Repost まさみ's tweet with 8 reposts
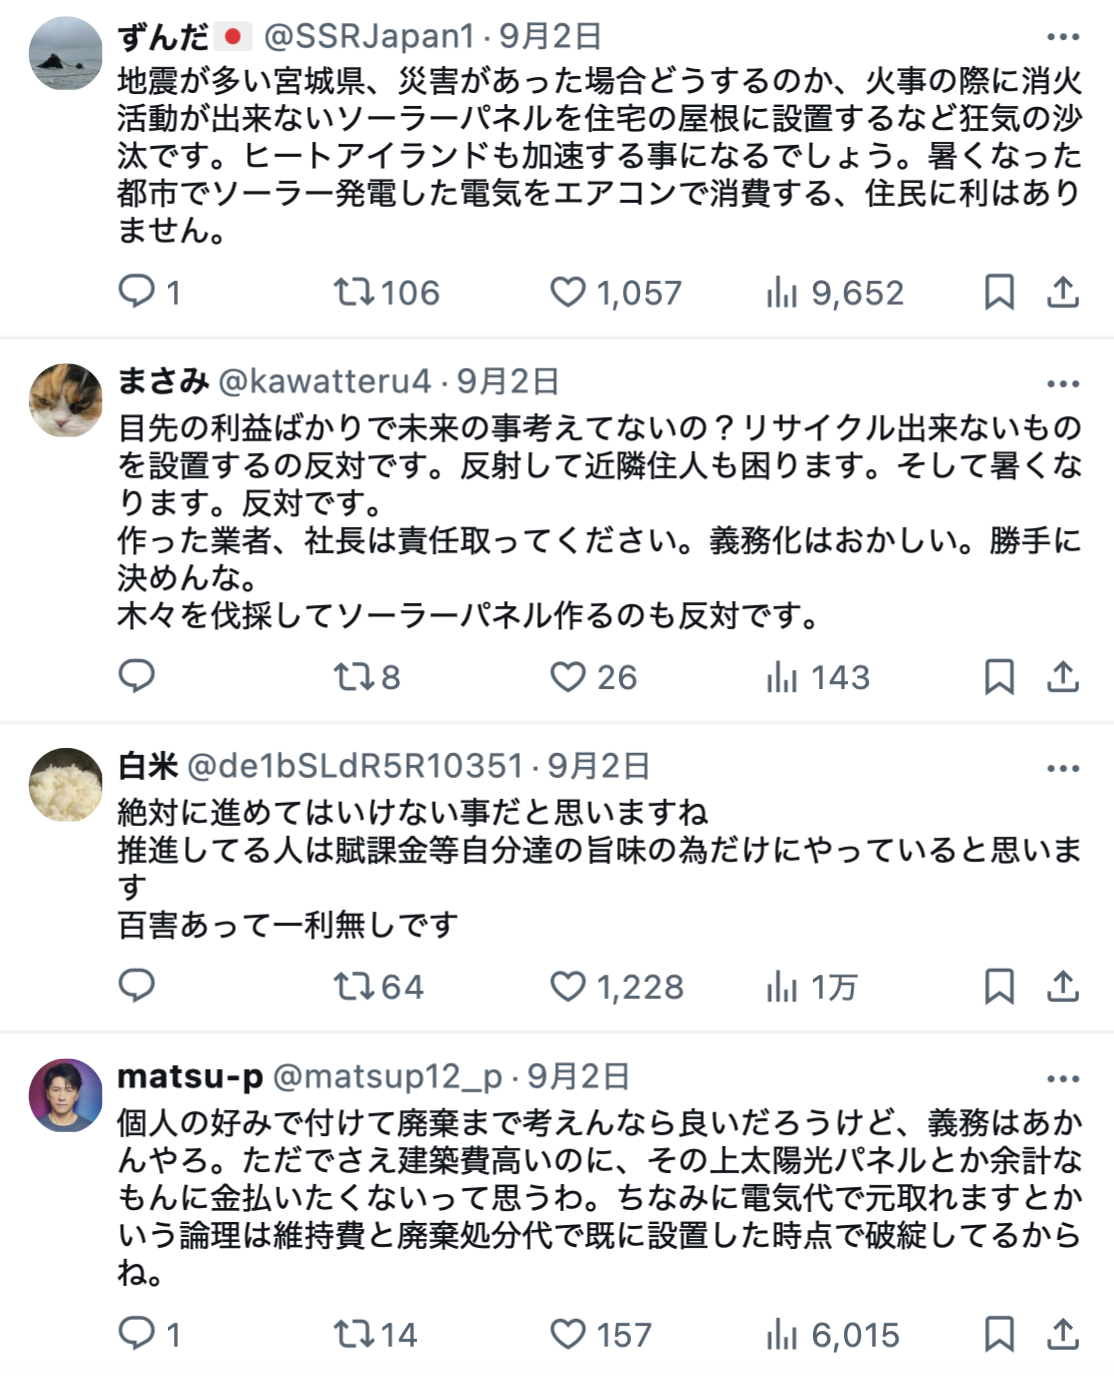Viewport: 1114px width, 1376px height. pyautogui.click(x=354, y=676)
